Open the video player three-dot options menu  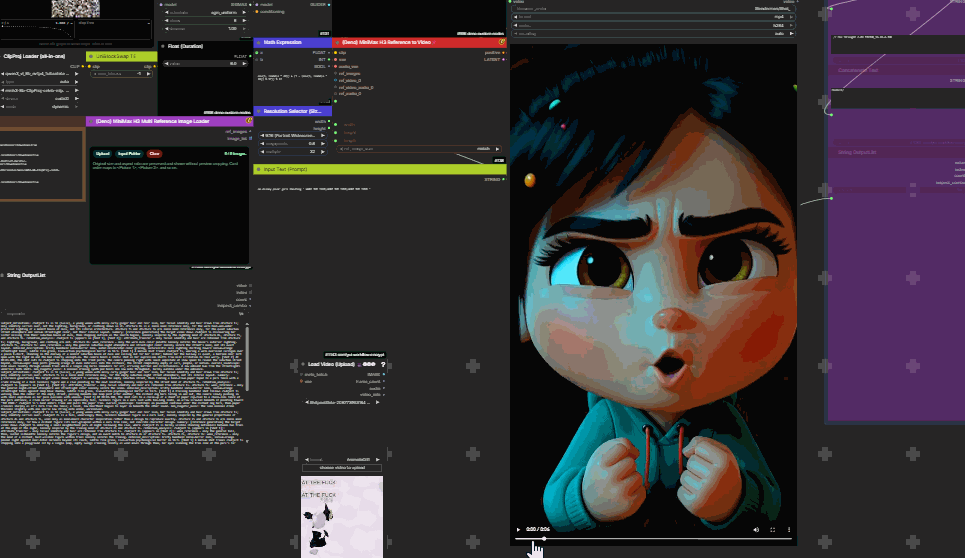(789, 529)
